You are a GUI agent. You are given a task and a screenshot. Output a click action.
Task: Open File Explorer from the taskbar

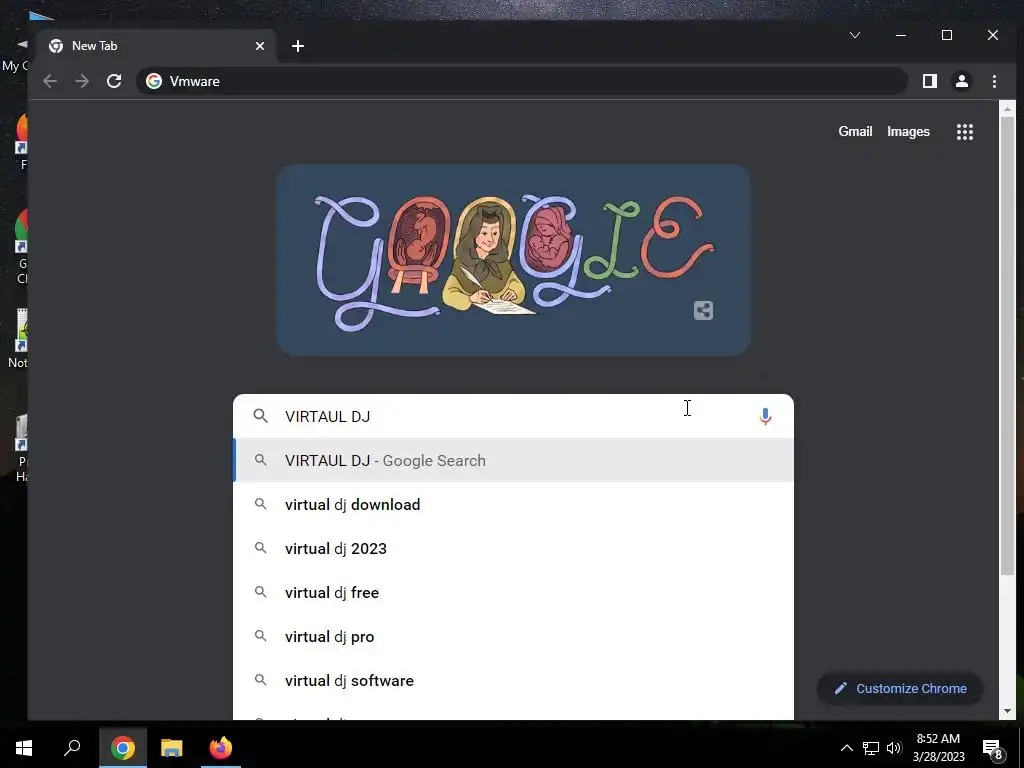172,748
